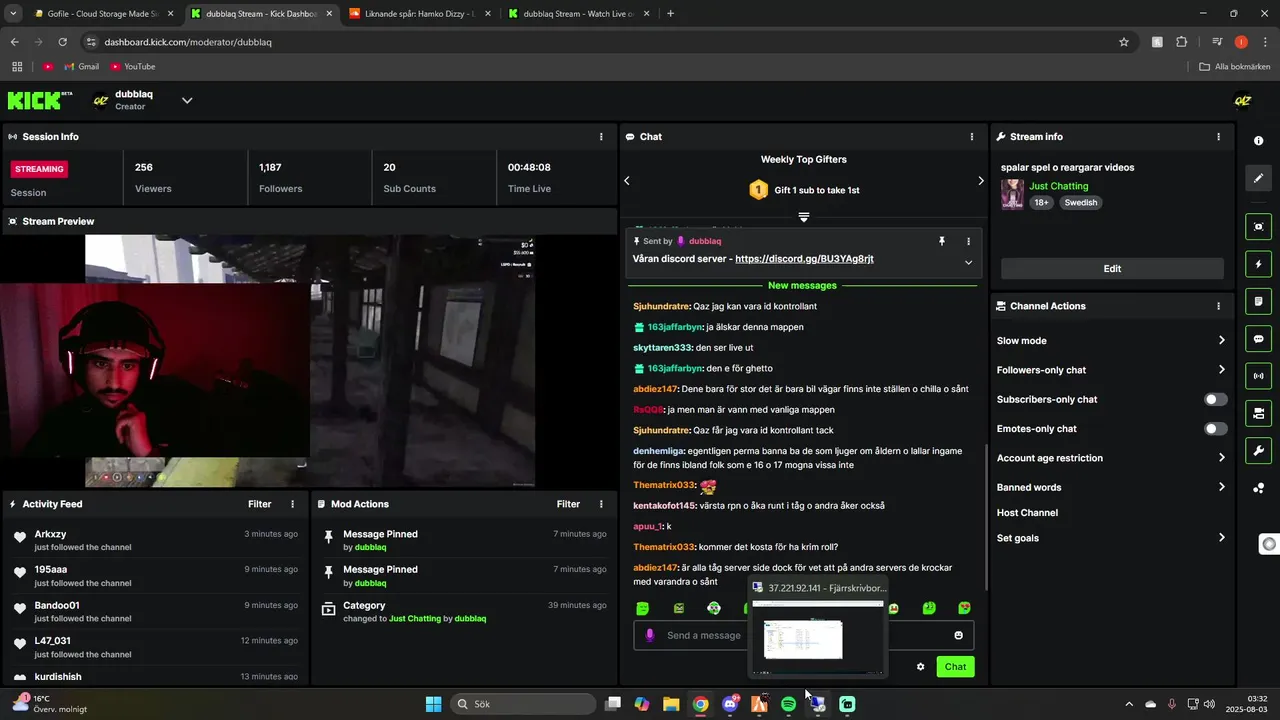The image size is (1280, 720).
Task: Open Activity Feed three-dot menu
Action: 292,504
